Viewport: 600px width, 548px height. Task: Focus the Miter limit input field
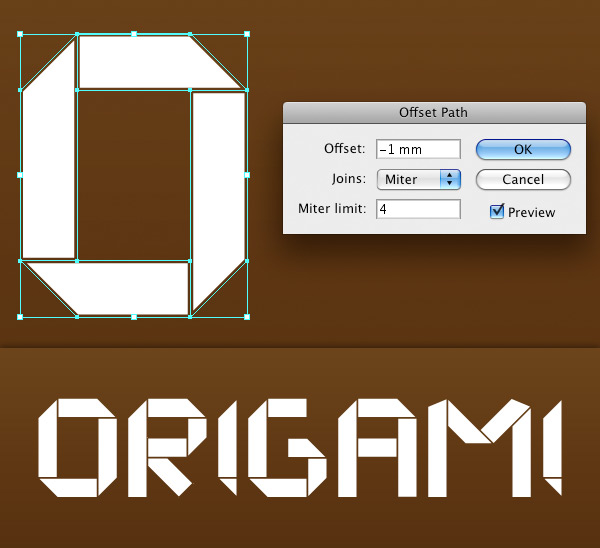coord(418,210)
